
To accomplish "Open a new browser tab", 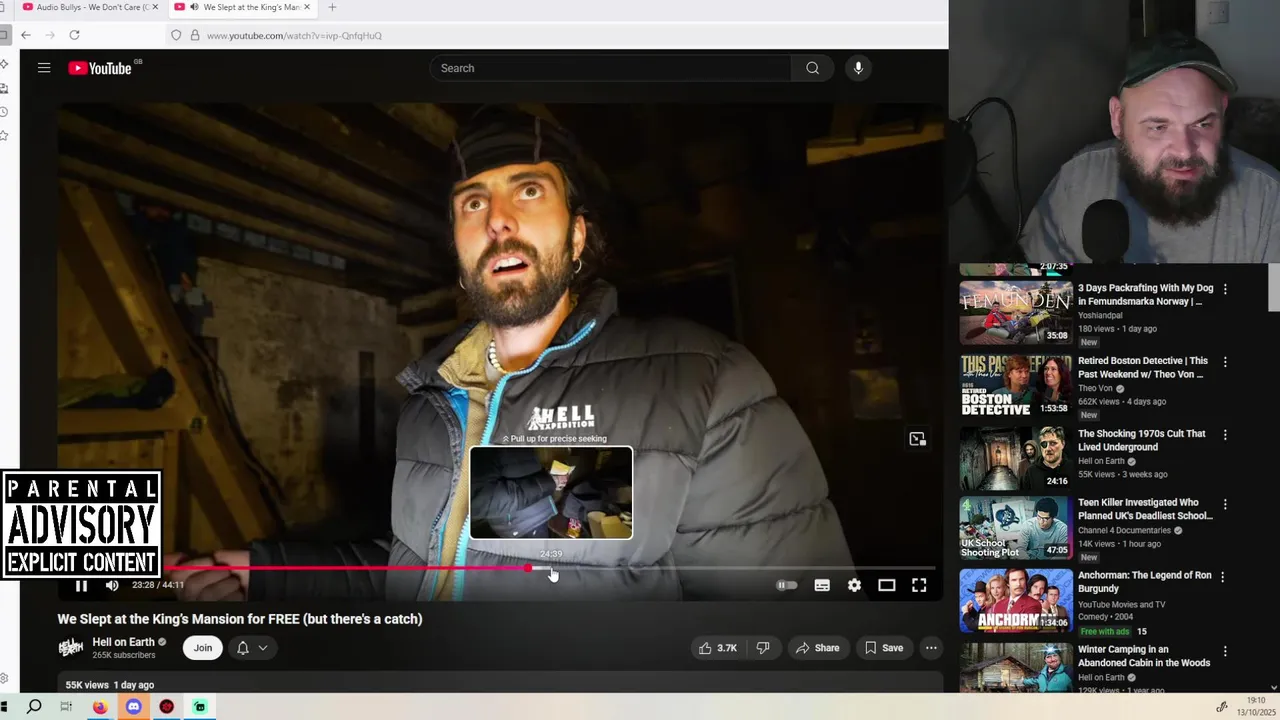I will [x=332, y=7].
